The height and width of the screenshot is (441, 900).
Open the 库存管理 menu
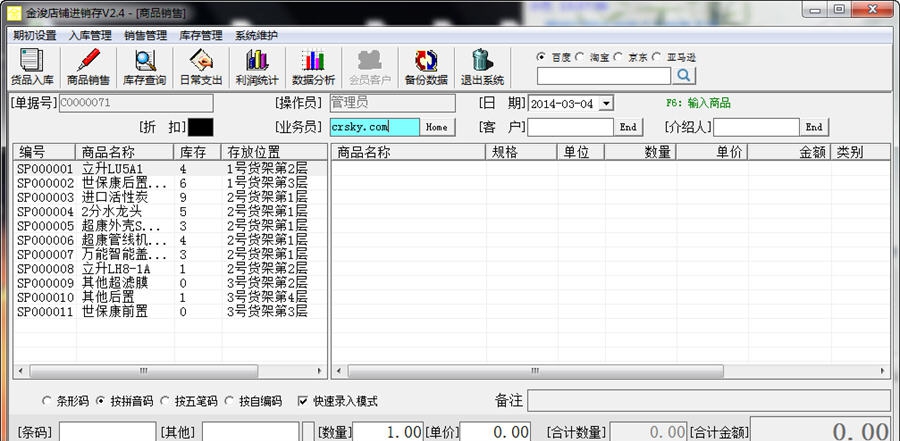201,36
